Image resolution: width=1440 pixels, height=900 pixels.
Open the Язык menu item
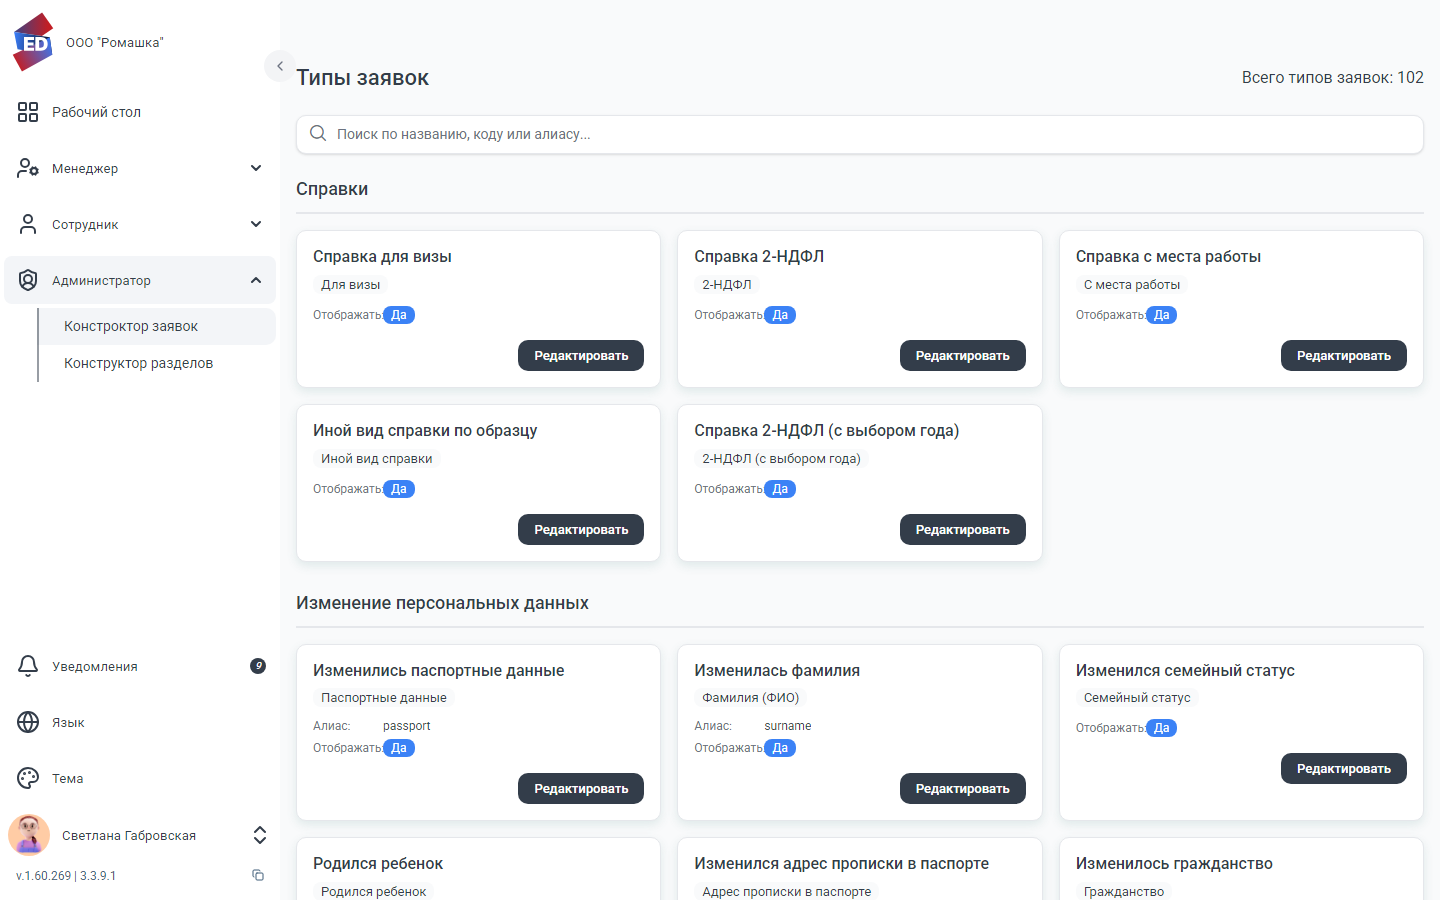point(140,722)
